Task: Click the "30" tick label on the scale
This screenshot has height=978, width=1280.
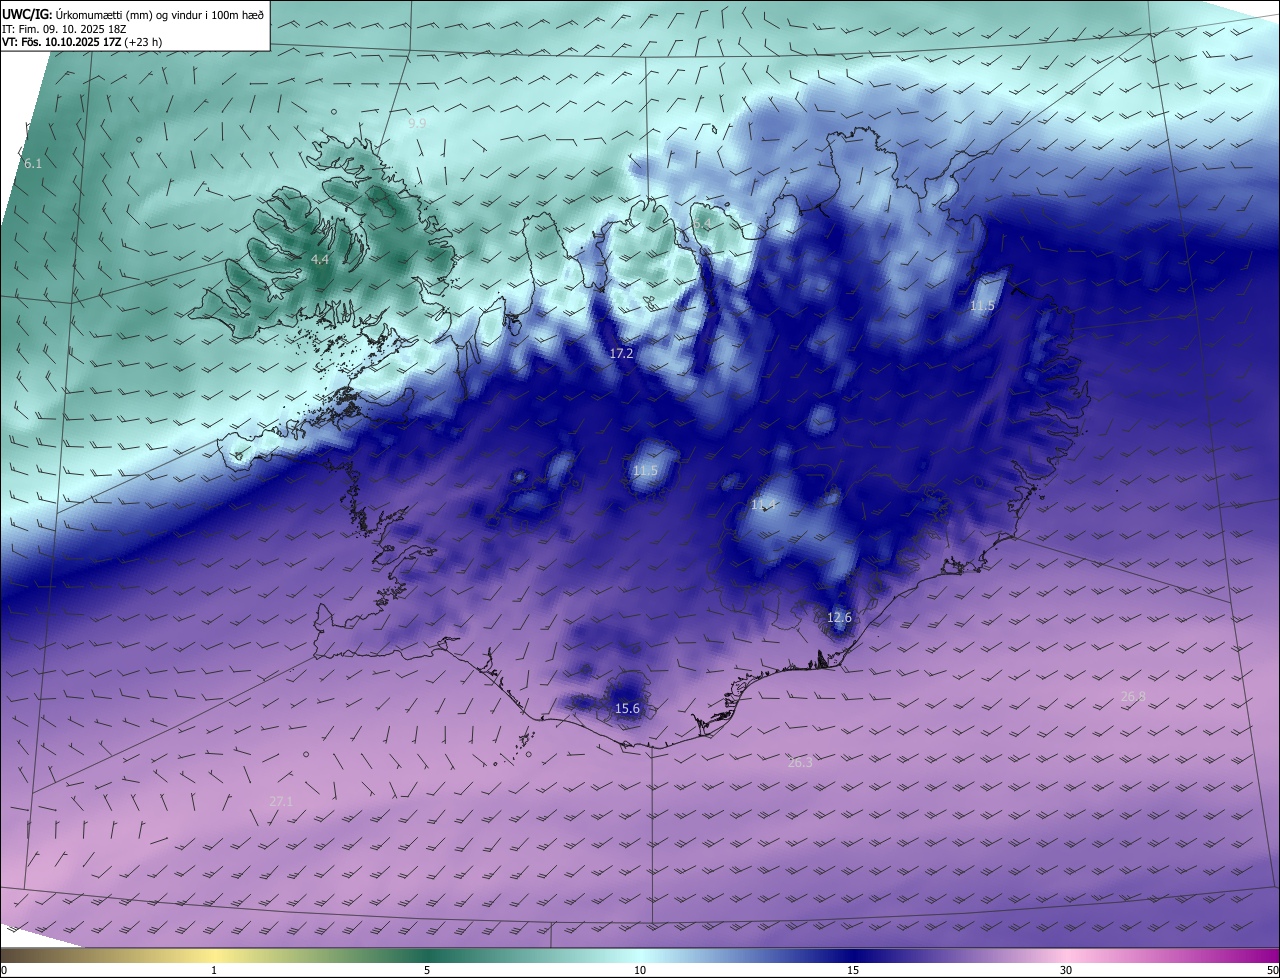Action: (x=1066, y=971)
